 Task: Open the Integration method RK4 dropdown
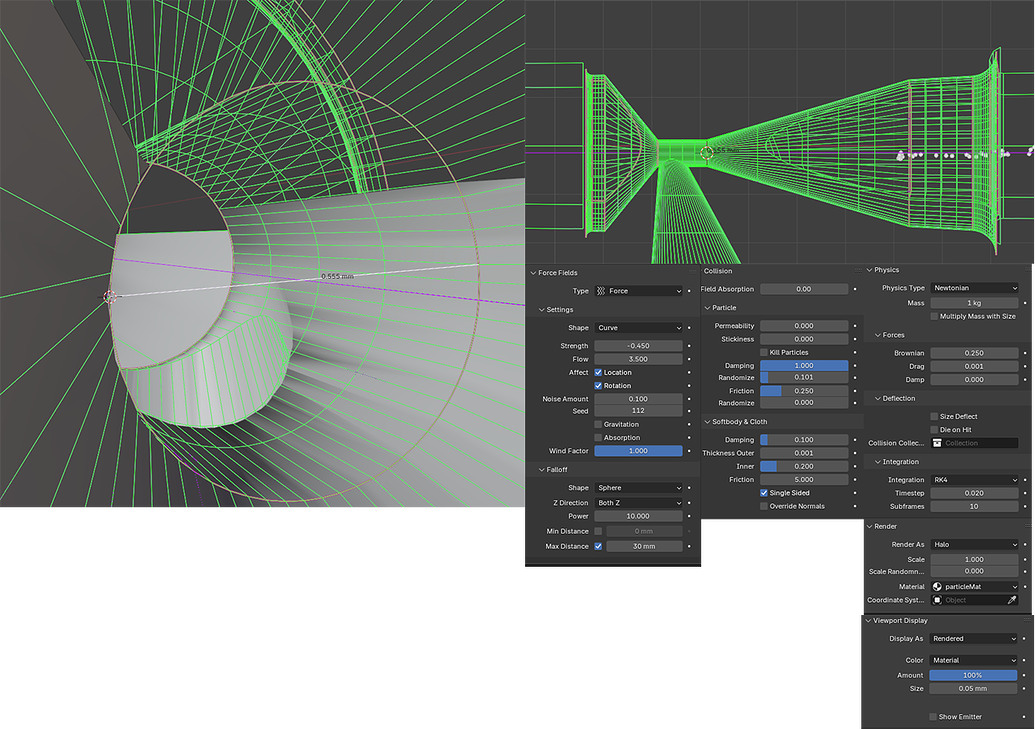pos(974,480)
